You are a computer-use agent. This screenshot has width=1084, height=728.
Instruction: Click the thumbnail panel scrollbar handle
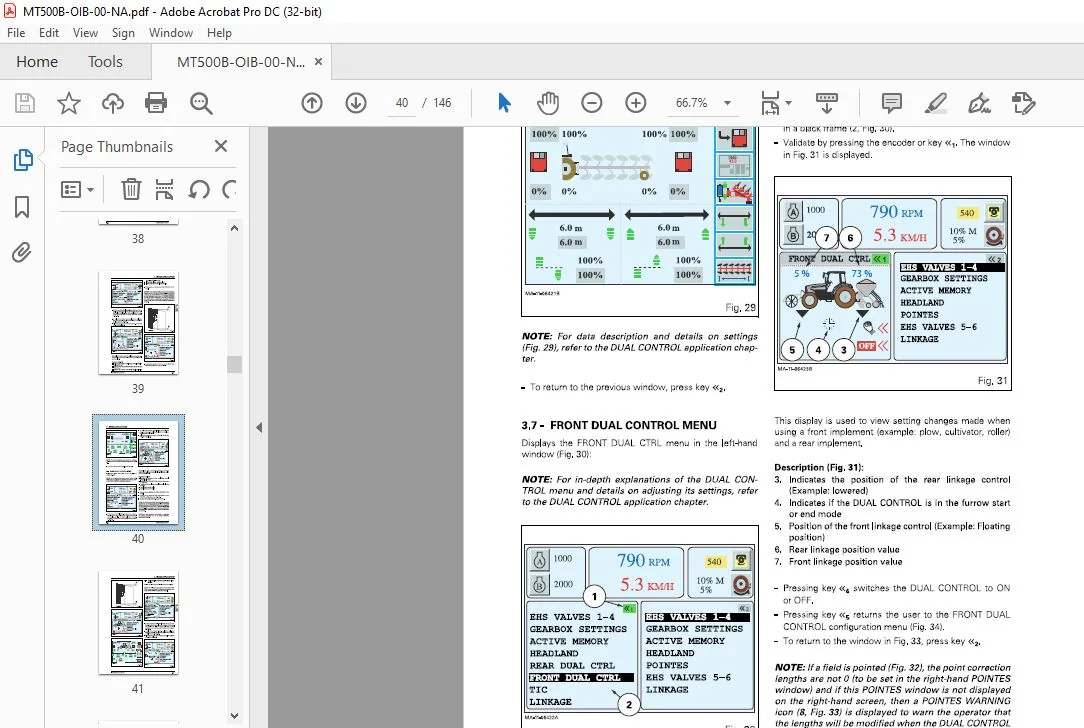pos(234,364)
